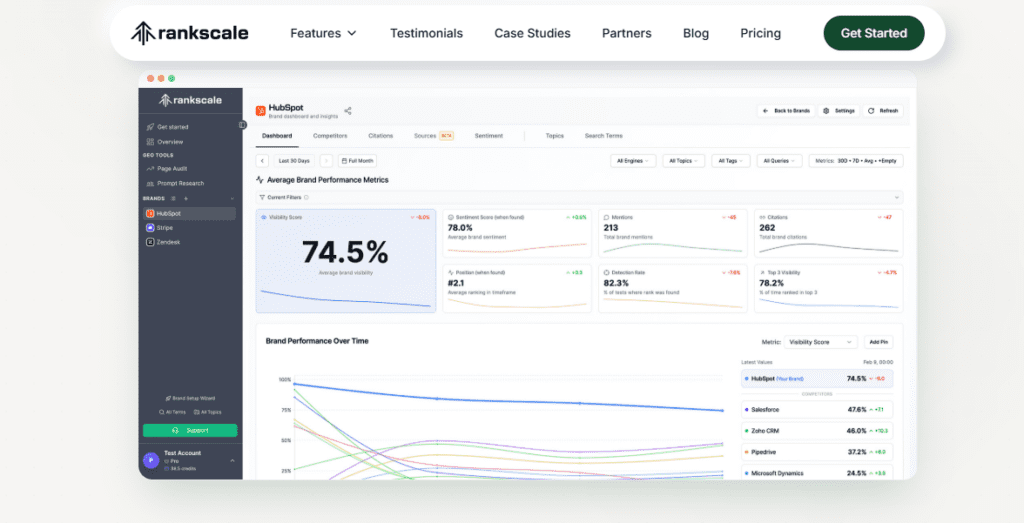Click the previous period arrow
The height and width of the screenshot is (523, 1024).
tap(262, 161)
